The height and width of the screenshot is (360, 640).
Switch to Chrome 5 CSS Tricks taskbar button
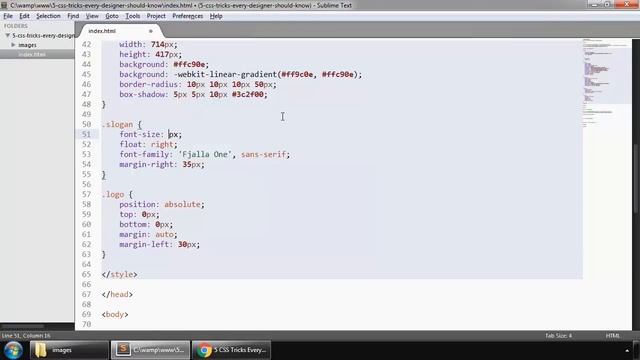231,350
